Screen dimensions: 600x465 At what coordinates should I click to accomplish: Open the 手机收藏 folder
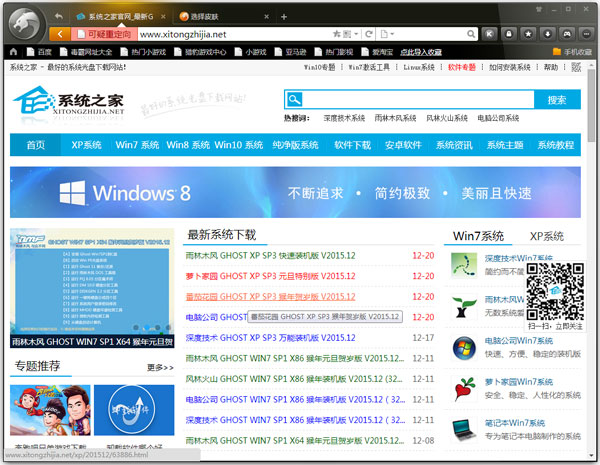click(572, 52)
